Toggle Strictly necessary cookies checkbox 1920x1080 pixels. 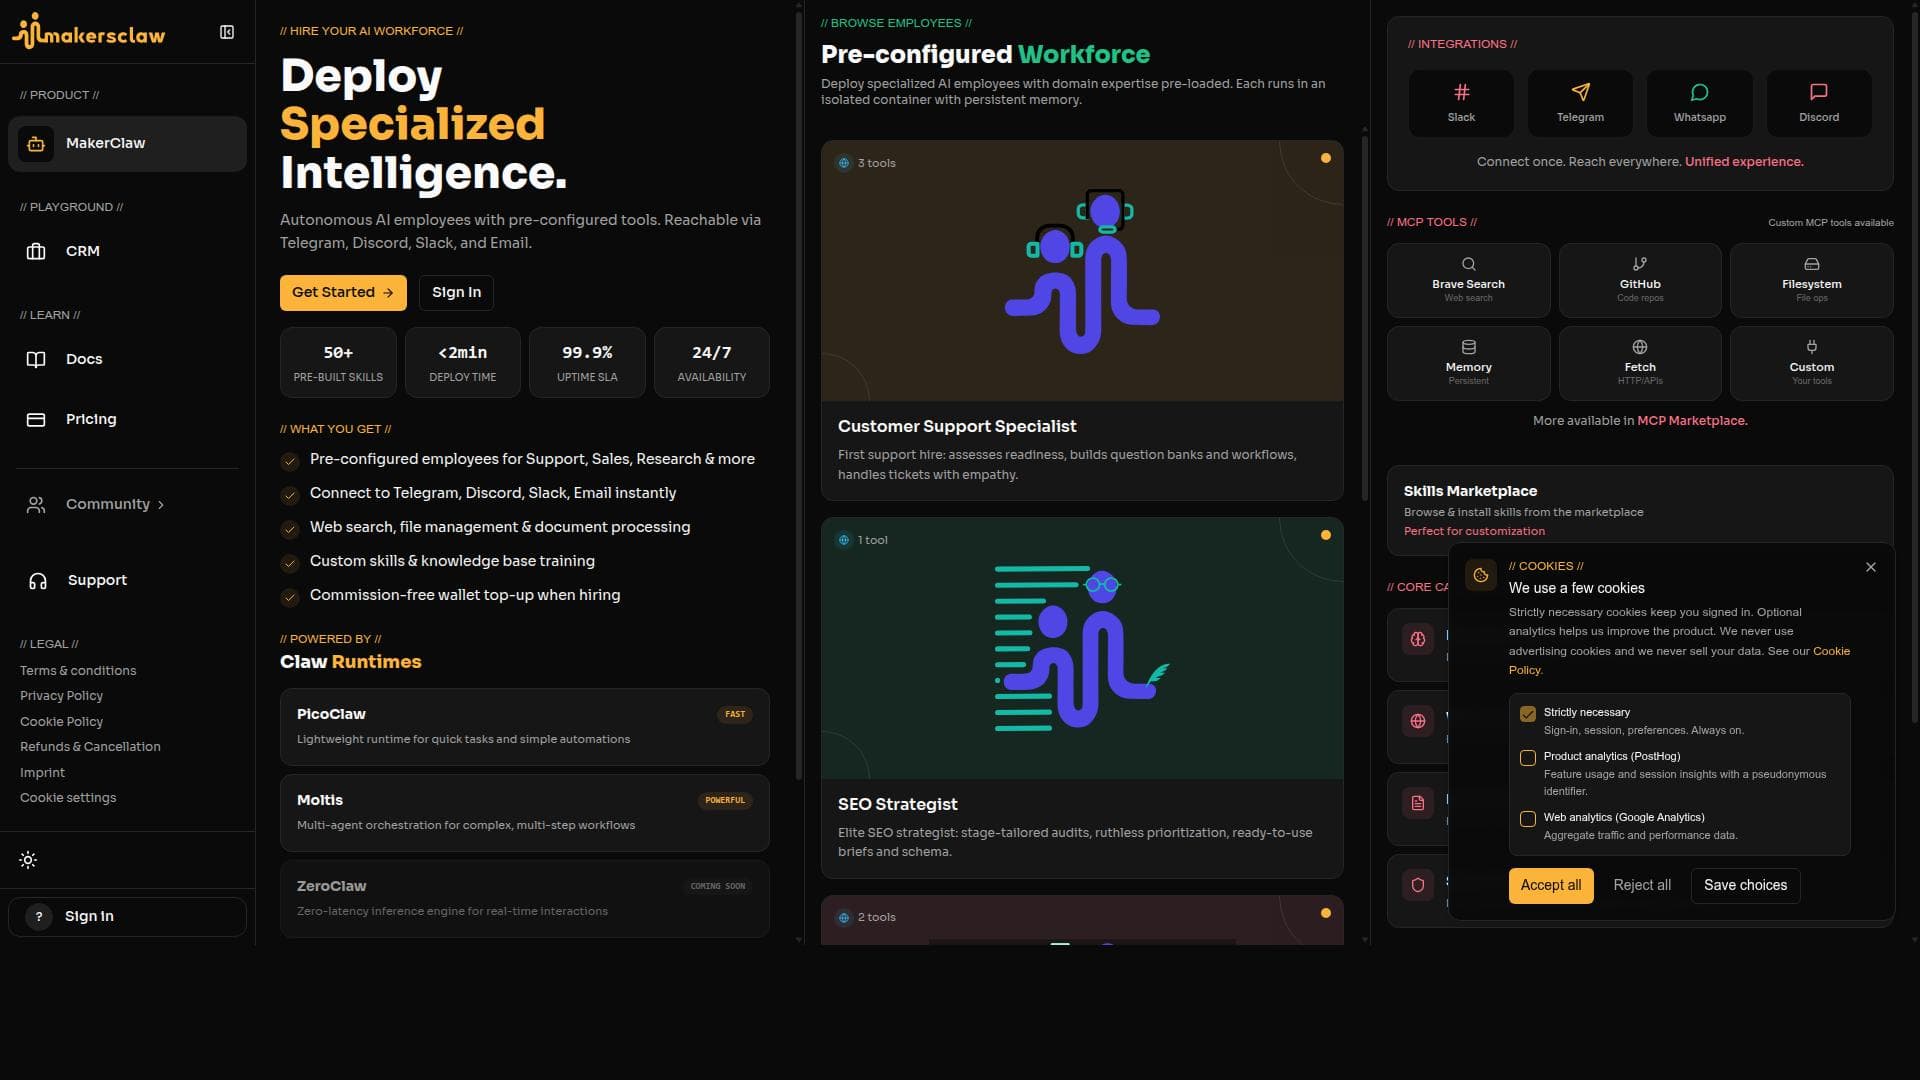point(1528,714)
